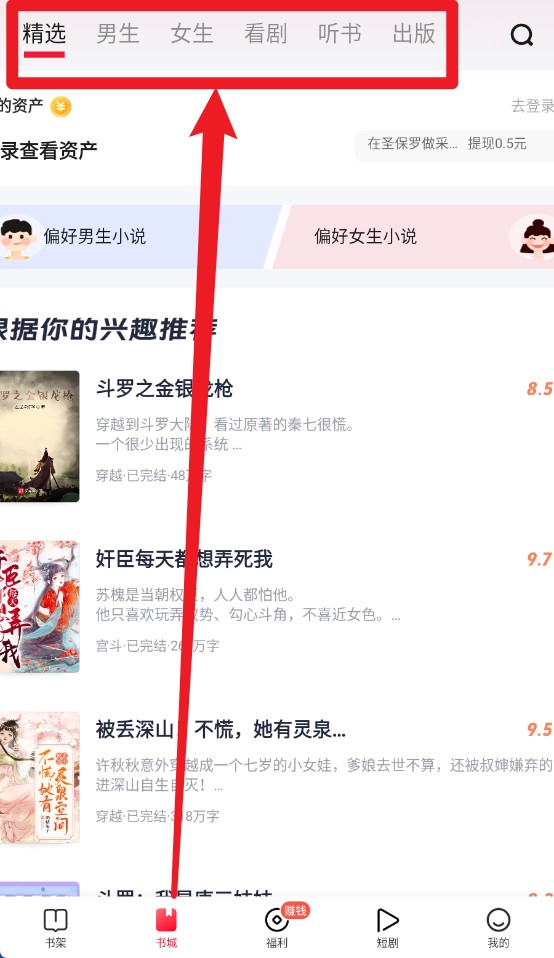Open the 短剧 play icon
Image resolution: width=554 pixels, height=958 pixels.
click(387, 920)
